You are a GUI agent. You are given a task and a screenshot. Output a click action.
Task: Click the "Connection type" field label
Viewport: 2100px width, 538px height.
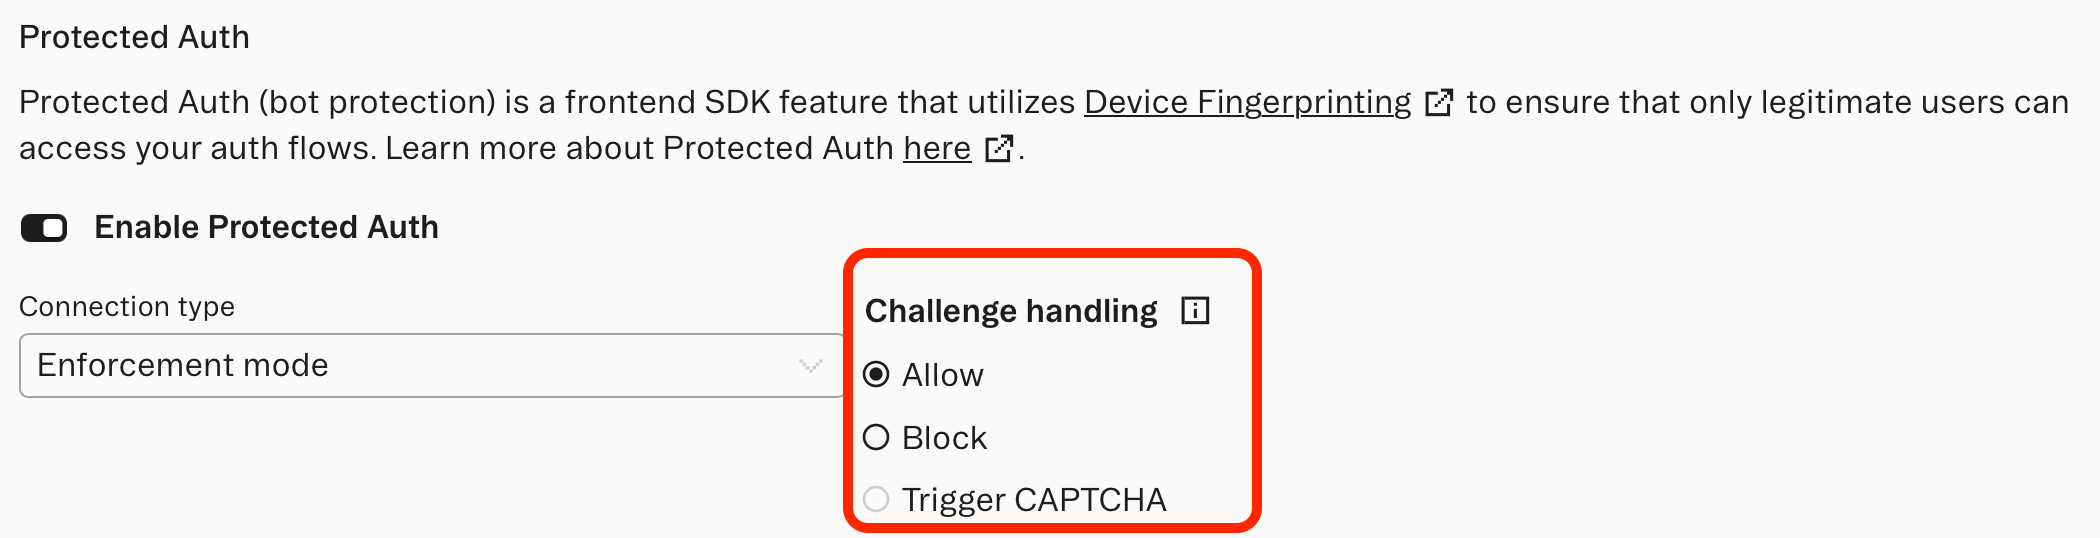point(127,306)
